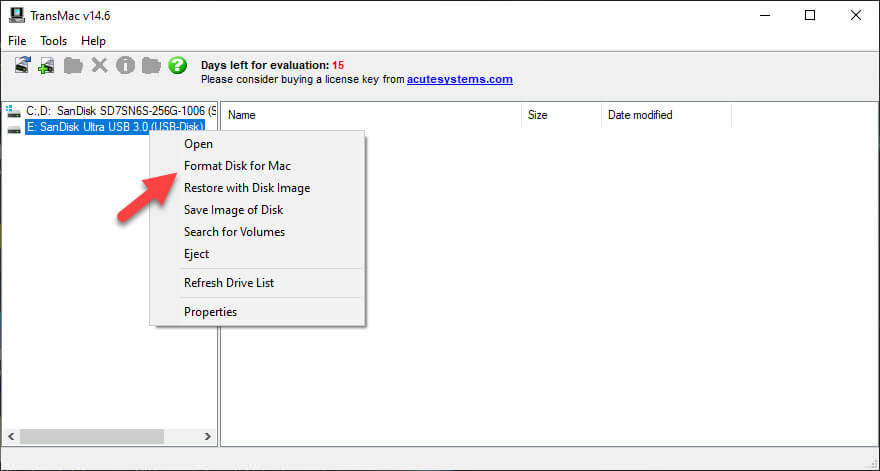Screen dimensions: 880x471
Task: Click the TransMac app icon in title bar
Action: 16,15
